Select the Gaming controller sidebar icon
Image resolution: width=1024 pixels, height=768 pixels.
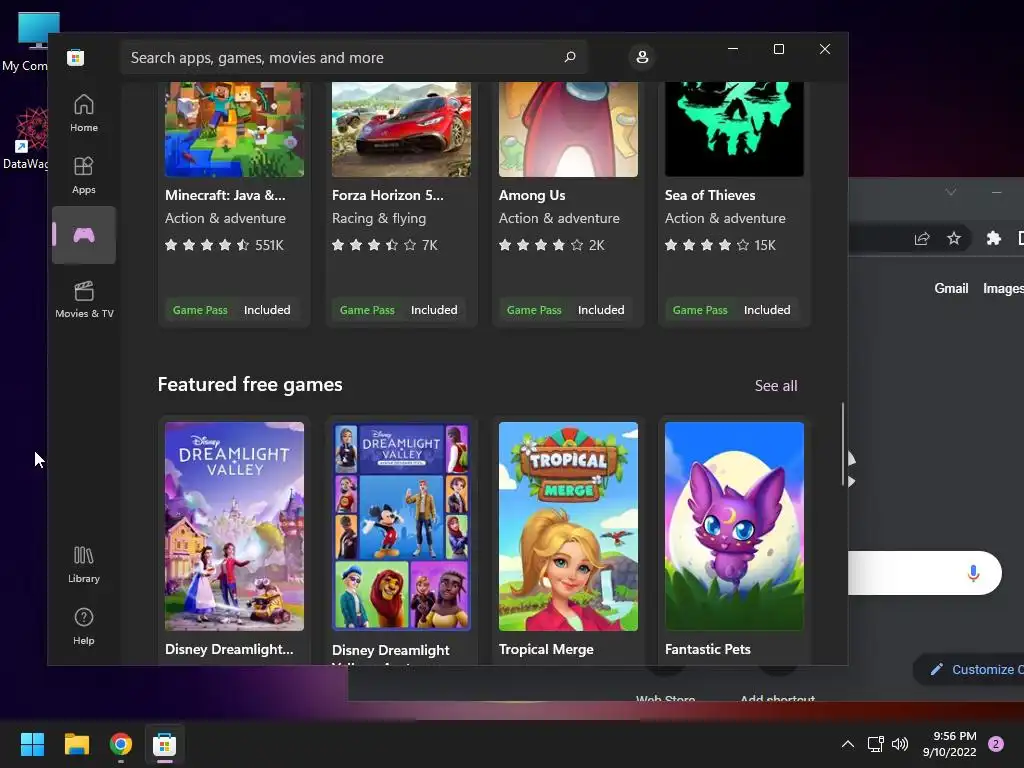[x=84, y=235]
